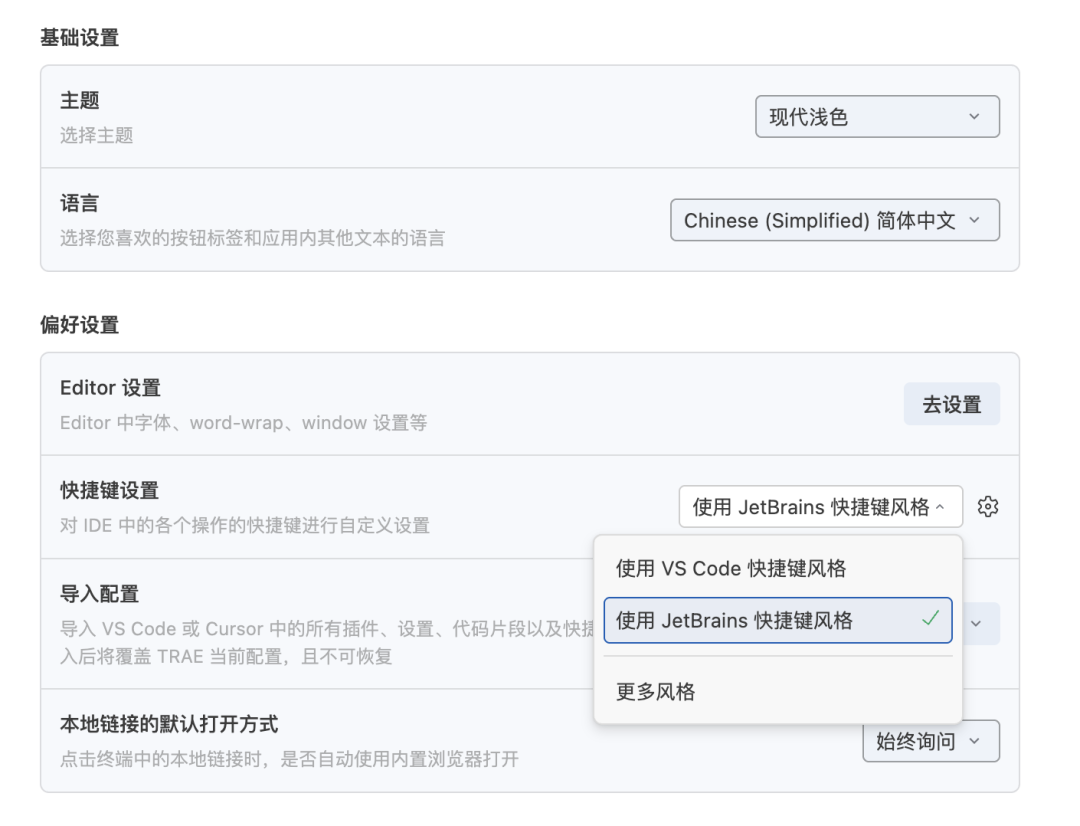Collapse the 使用 JetBrains 快捷键风格 combo box
This screenshot has width=1080, height=826.
[x=820, y=507]
